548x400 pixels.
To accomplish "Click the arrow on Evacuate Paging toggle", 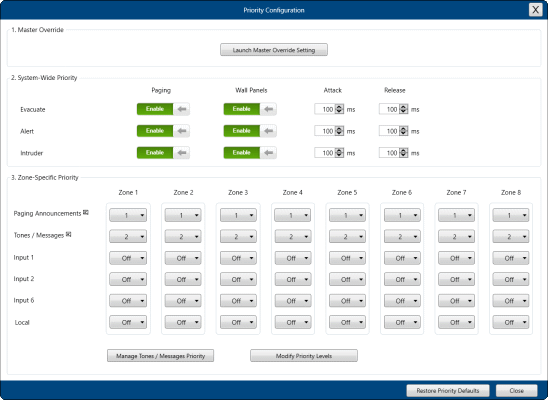I will tap(182, 109).
